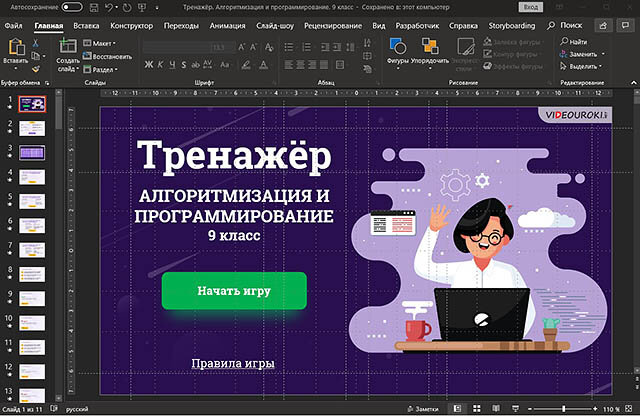Increase font size icon

pyautogui.click(x=241, y=47)
